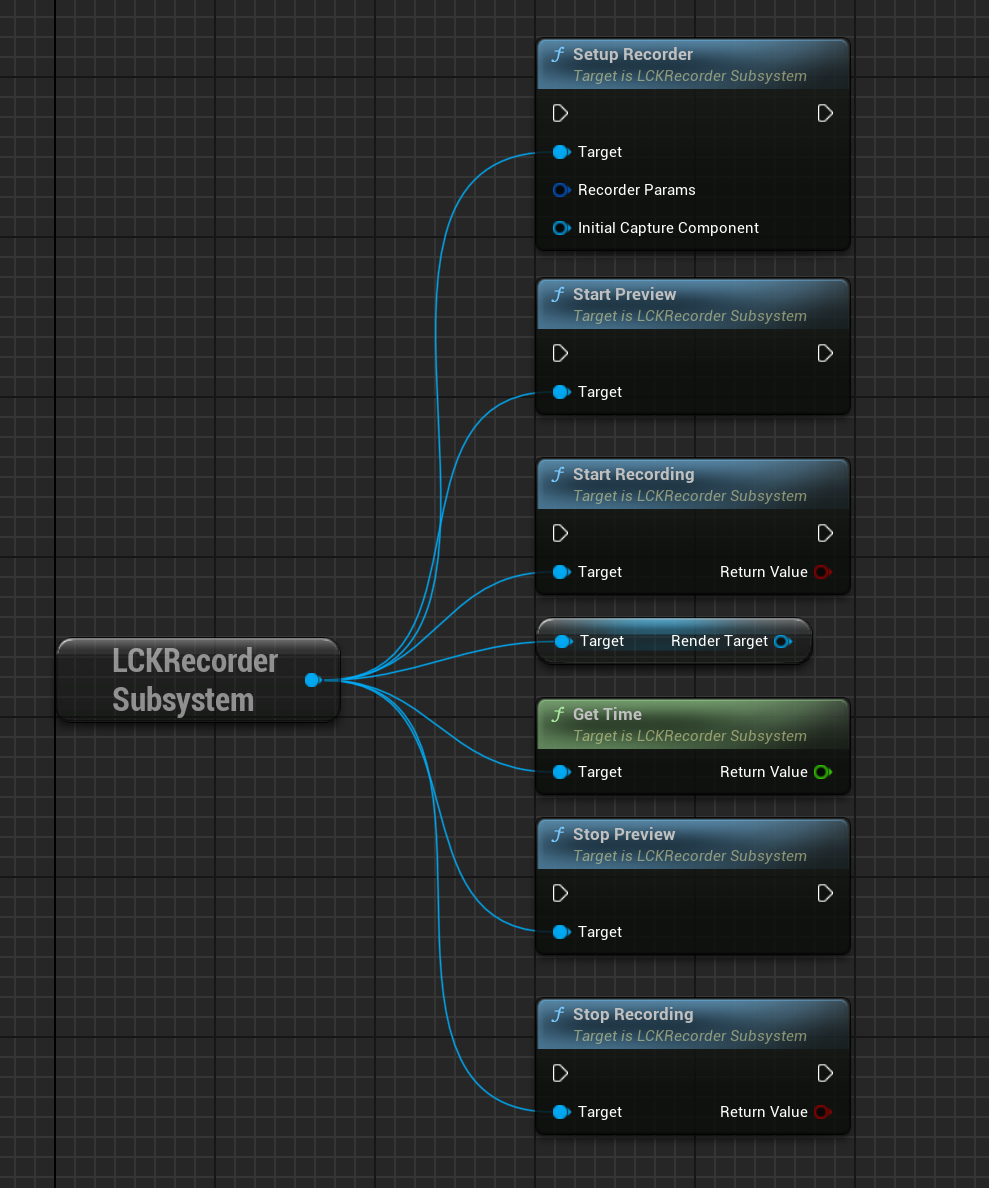Click Stop Preview output execution pin
This screenshot has width=989, height=1188.
pos(825,893)
